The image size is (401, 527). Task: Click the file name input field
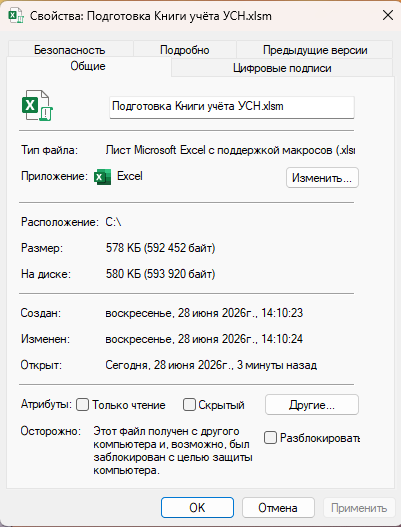232,107
